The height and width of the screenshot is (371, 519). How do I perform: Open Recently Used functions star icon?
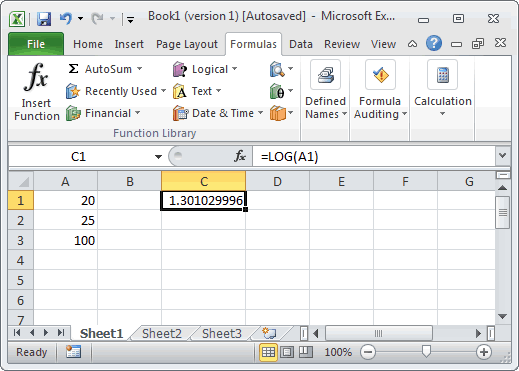(73, 91)
